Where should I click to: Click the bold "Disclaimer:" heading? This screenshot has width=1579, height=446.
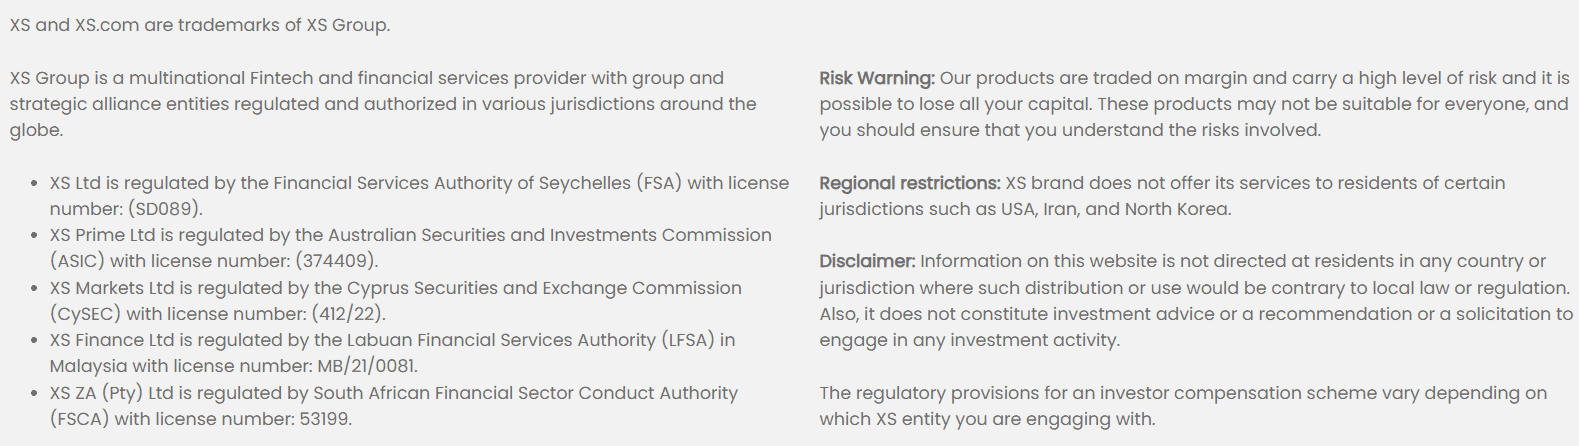tap(867, 261)
